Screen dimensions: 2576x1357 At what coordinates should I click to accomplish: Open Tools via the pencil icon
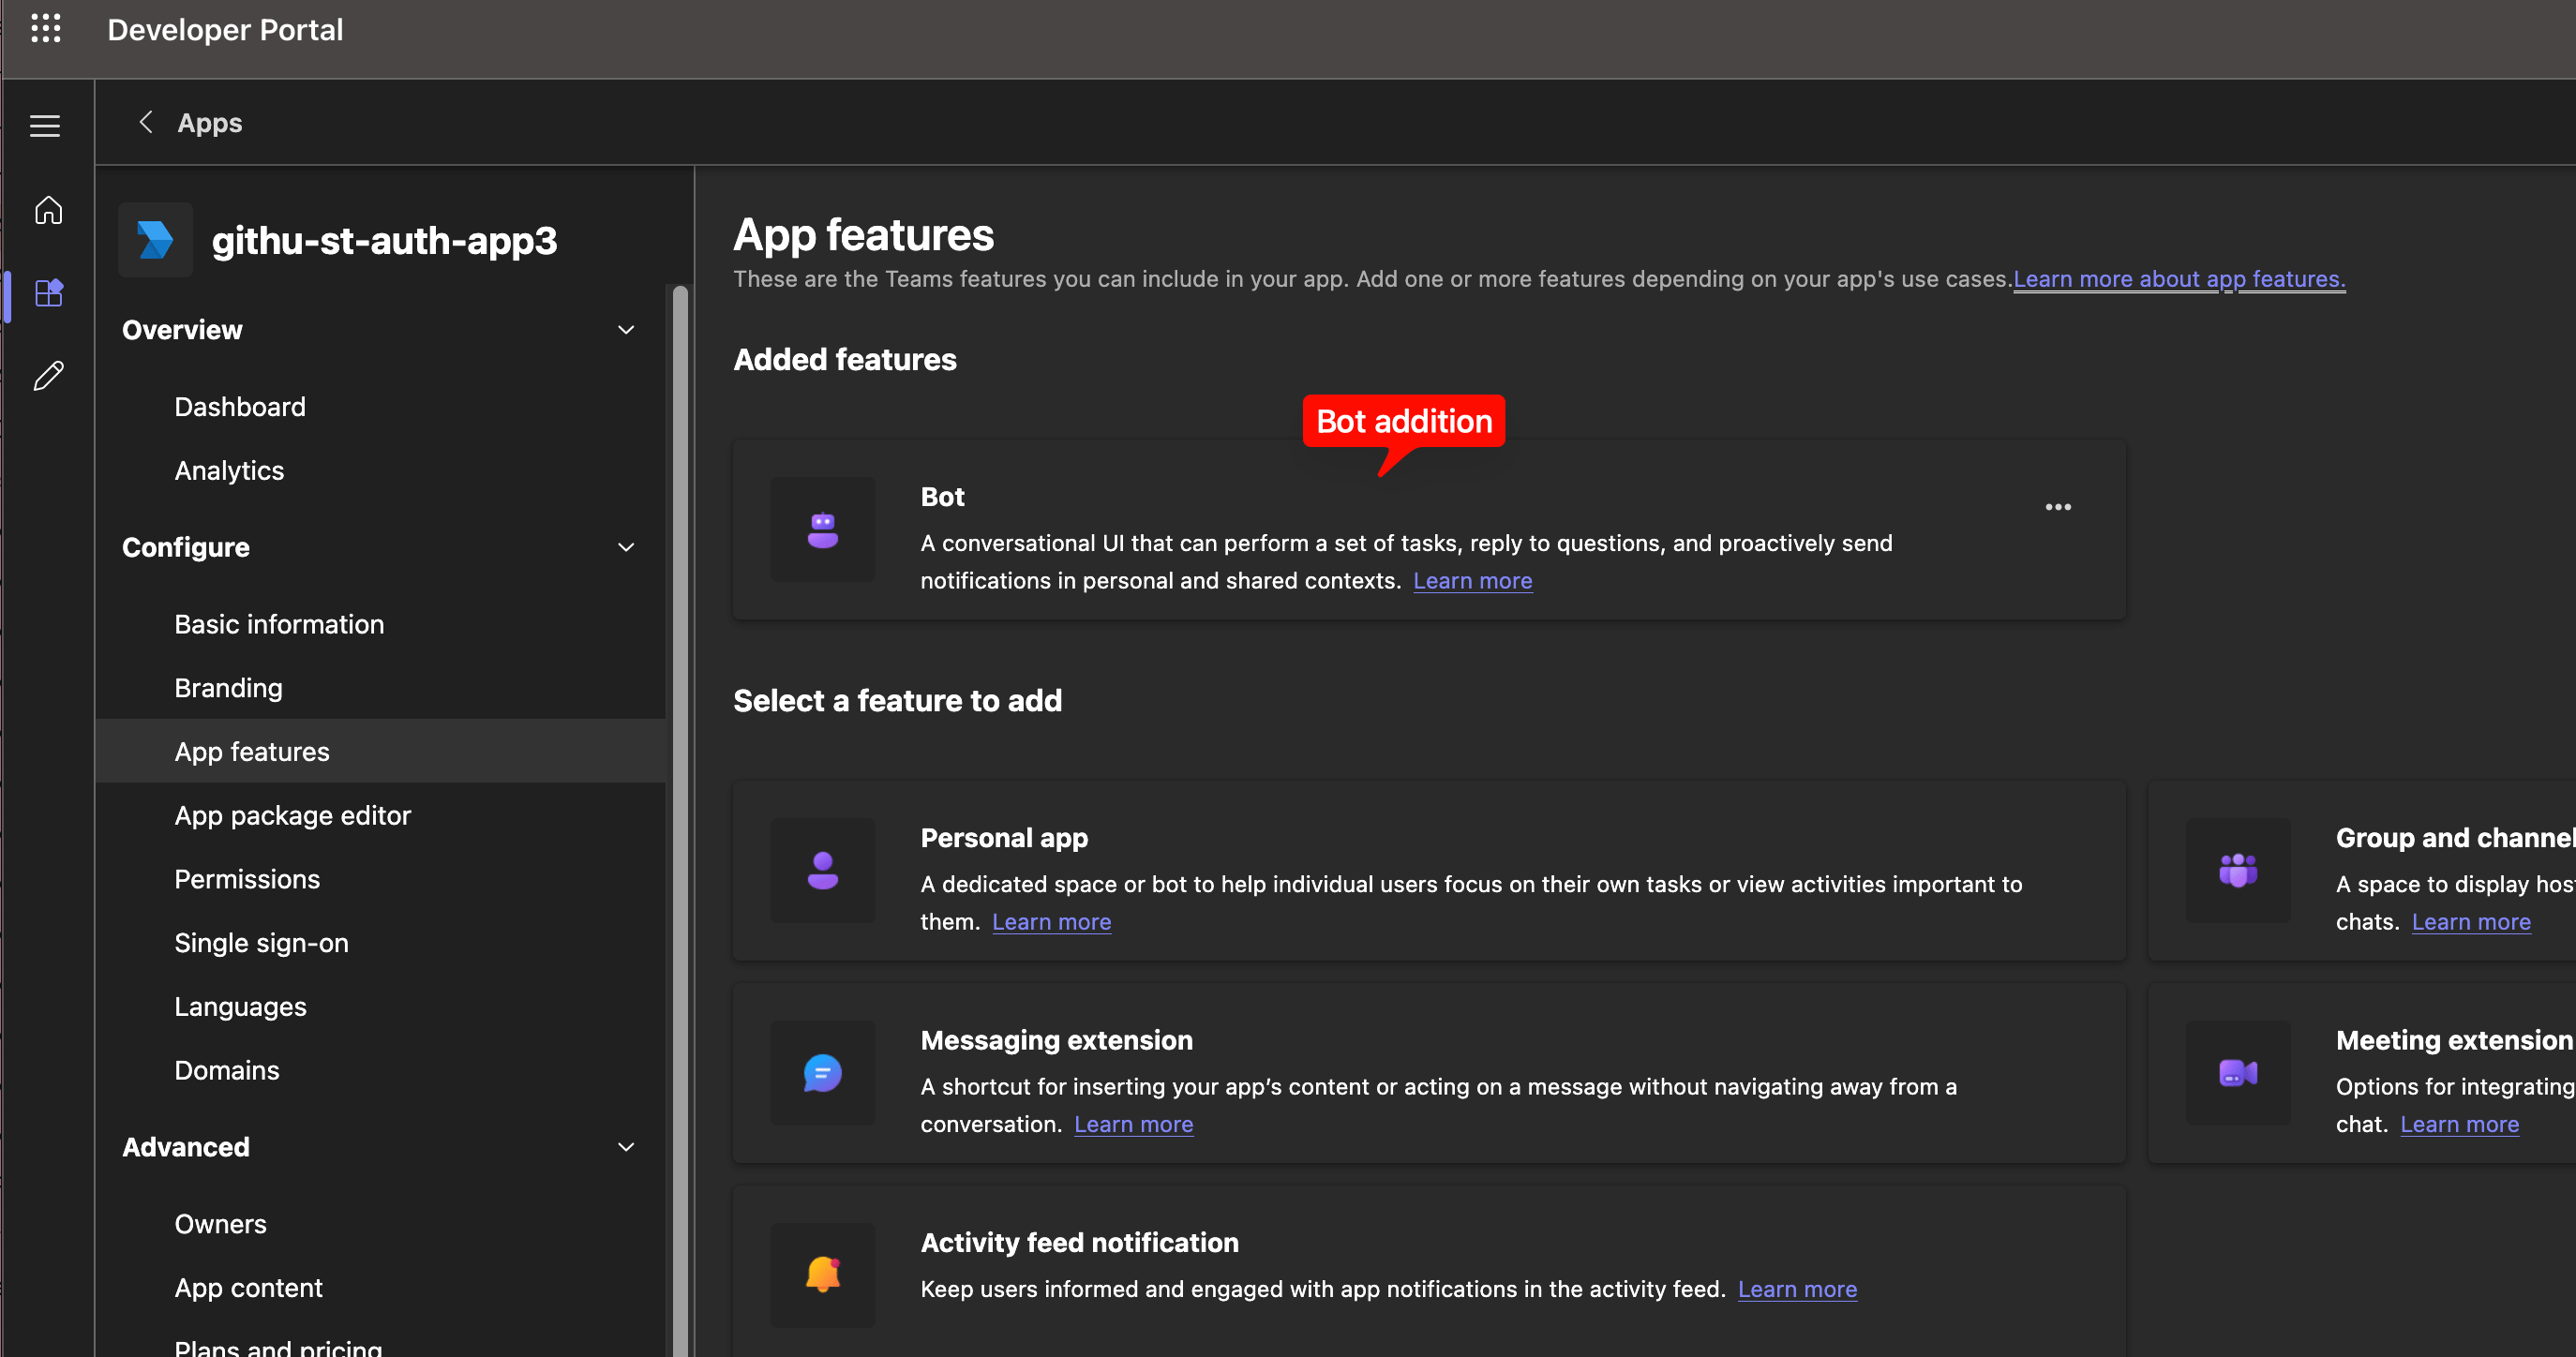48,376
